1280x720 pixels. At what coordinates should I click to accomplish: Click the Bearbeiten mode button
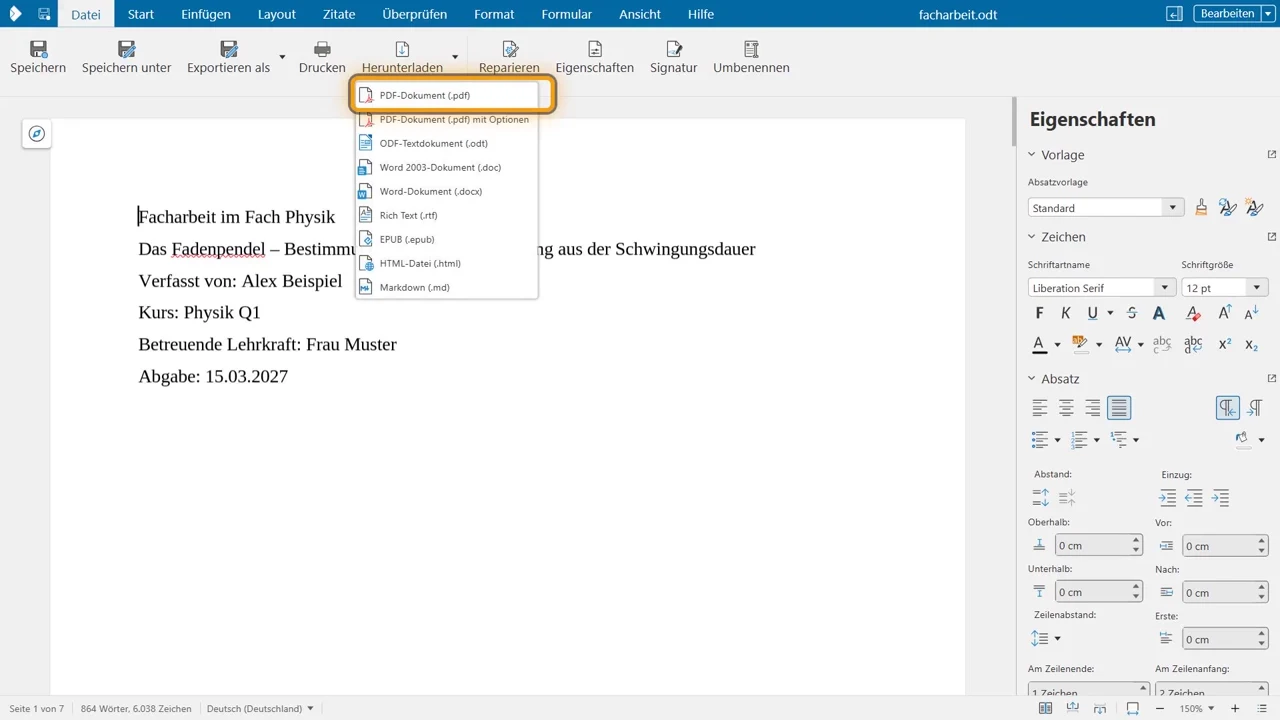(1227, 13)
